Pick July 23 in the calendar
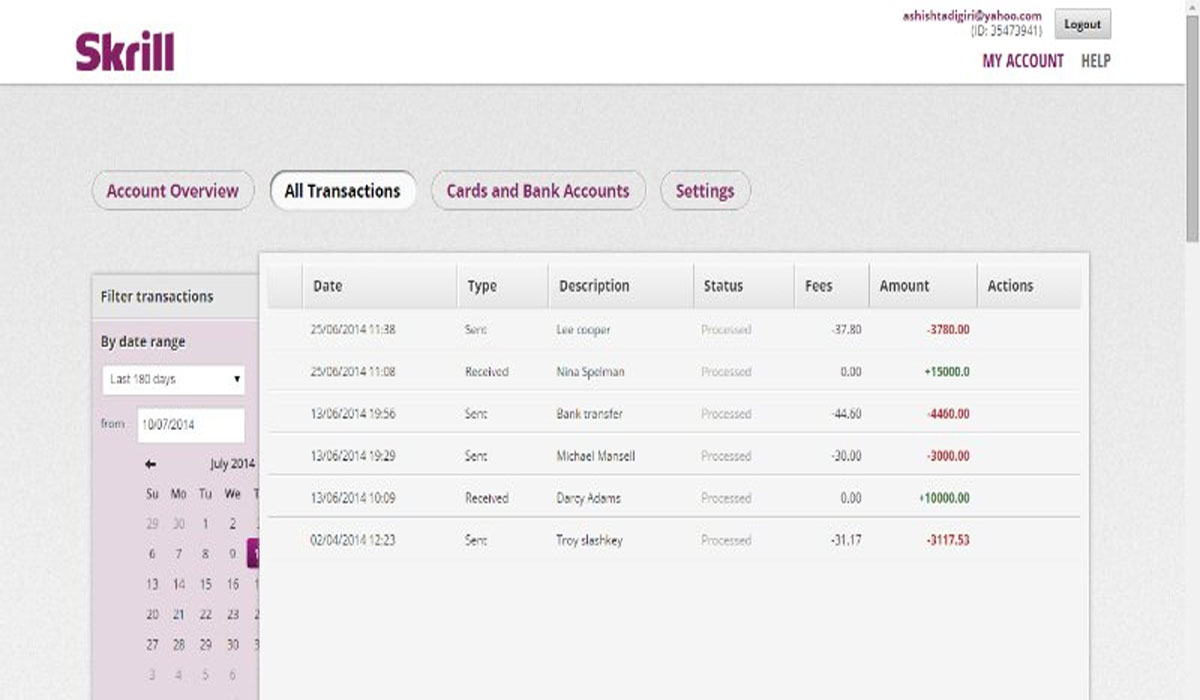The height and width of the screenshot is (700, 1200). tap(233, 615)
